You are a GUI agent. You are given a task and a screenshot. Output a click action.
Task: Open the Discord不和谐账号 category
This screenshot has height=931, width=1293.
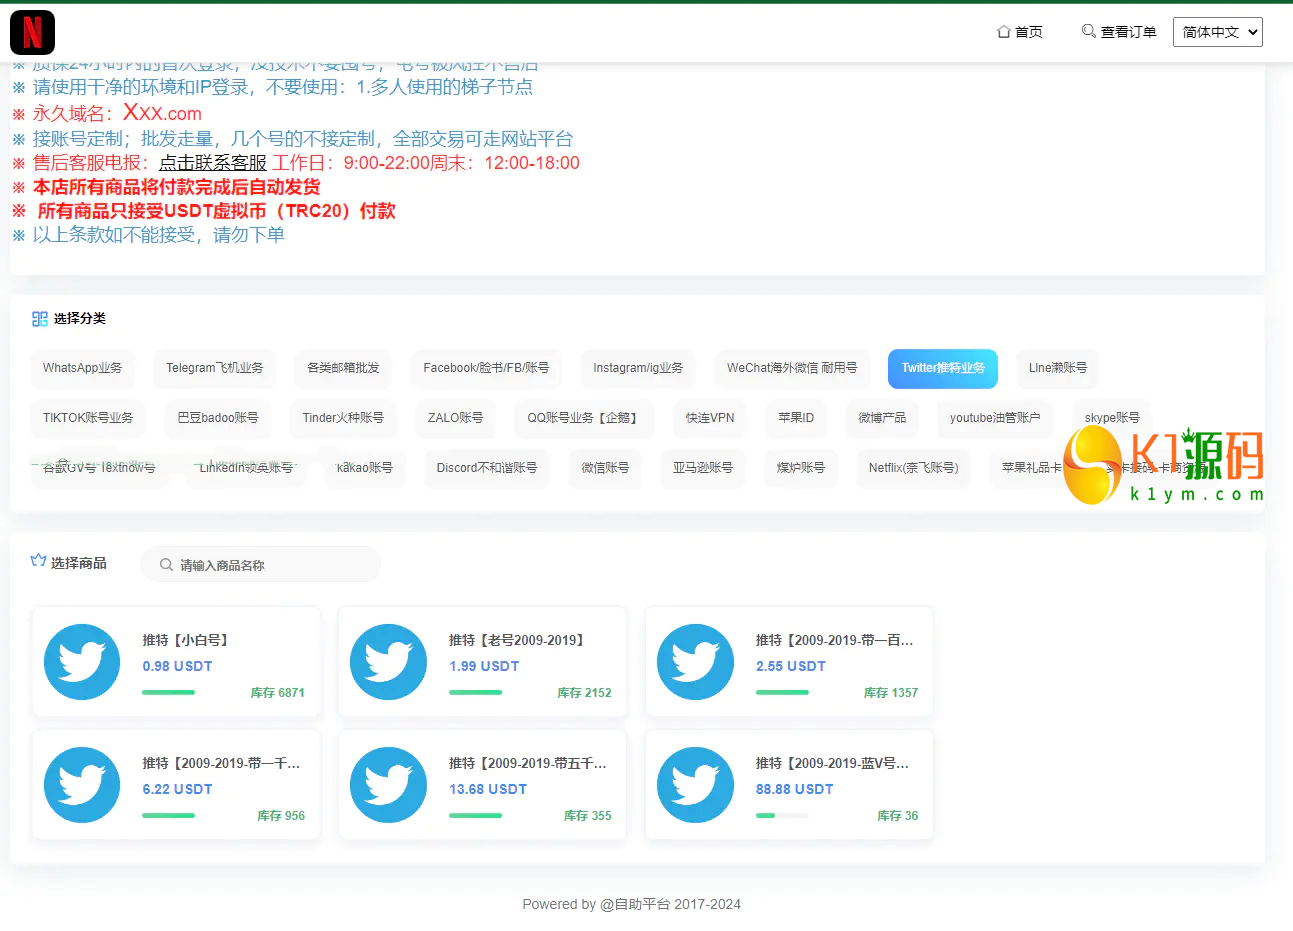(x=486, y=468)
